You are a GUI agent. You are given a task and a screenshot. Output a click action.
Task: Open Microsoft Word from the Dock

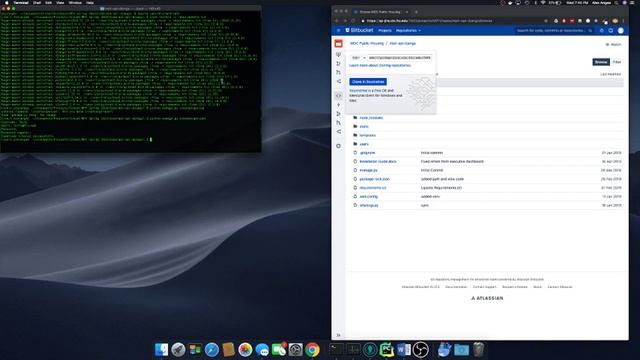click(403, 350)
